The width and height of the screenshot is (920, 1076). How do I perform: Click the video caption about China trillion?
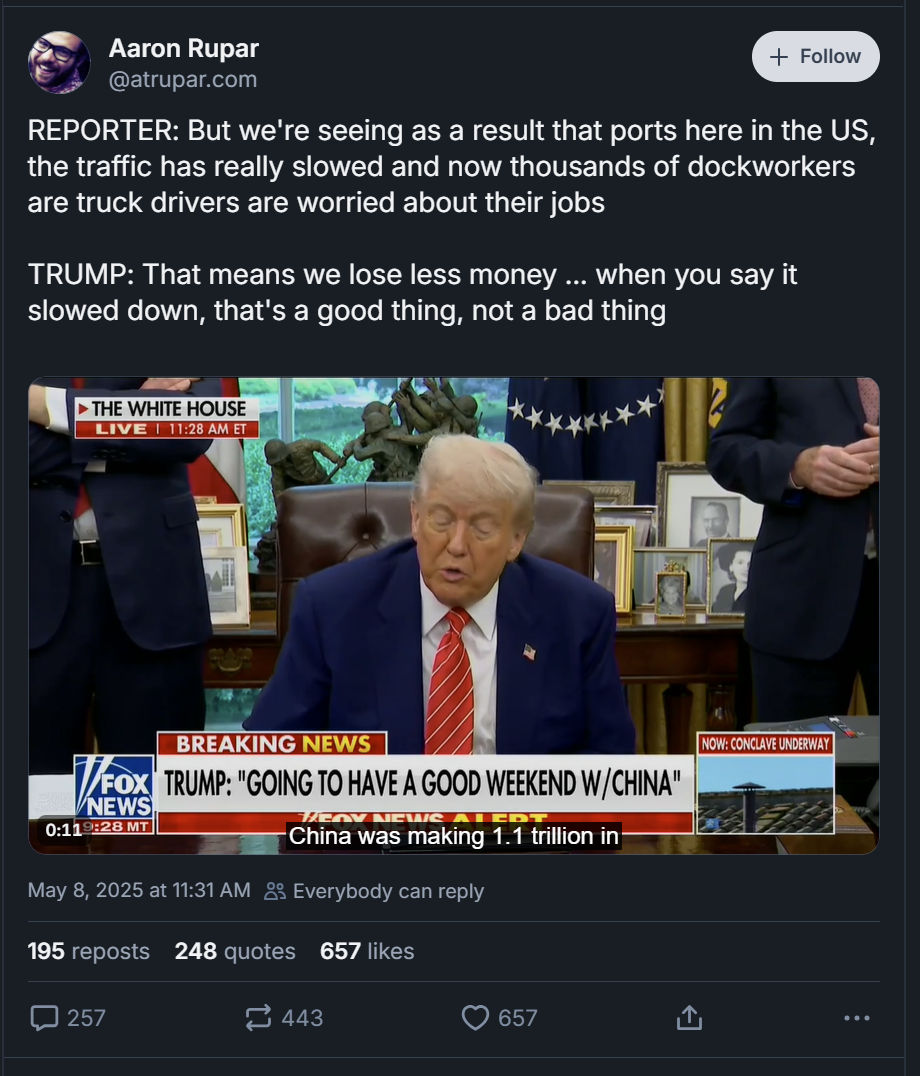click(x=453, y=836)
